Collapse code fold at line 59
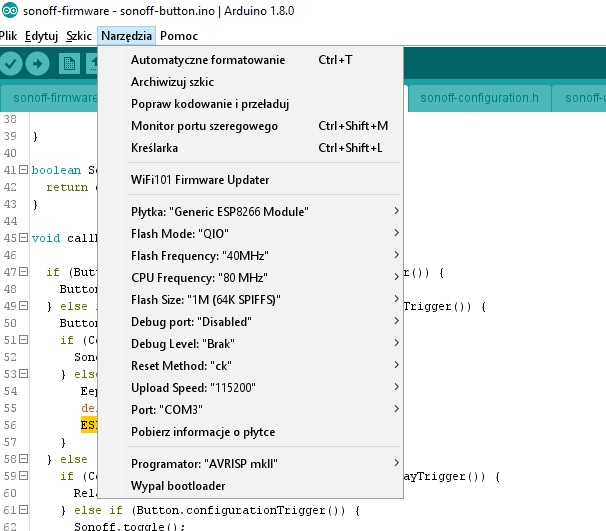The image size is (606, 531). click(24, 476)
